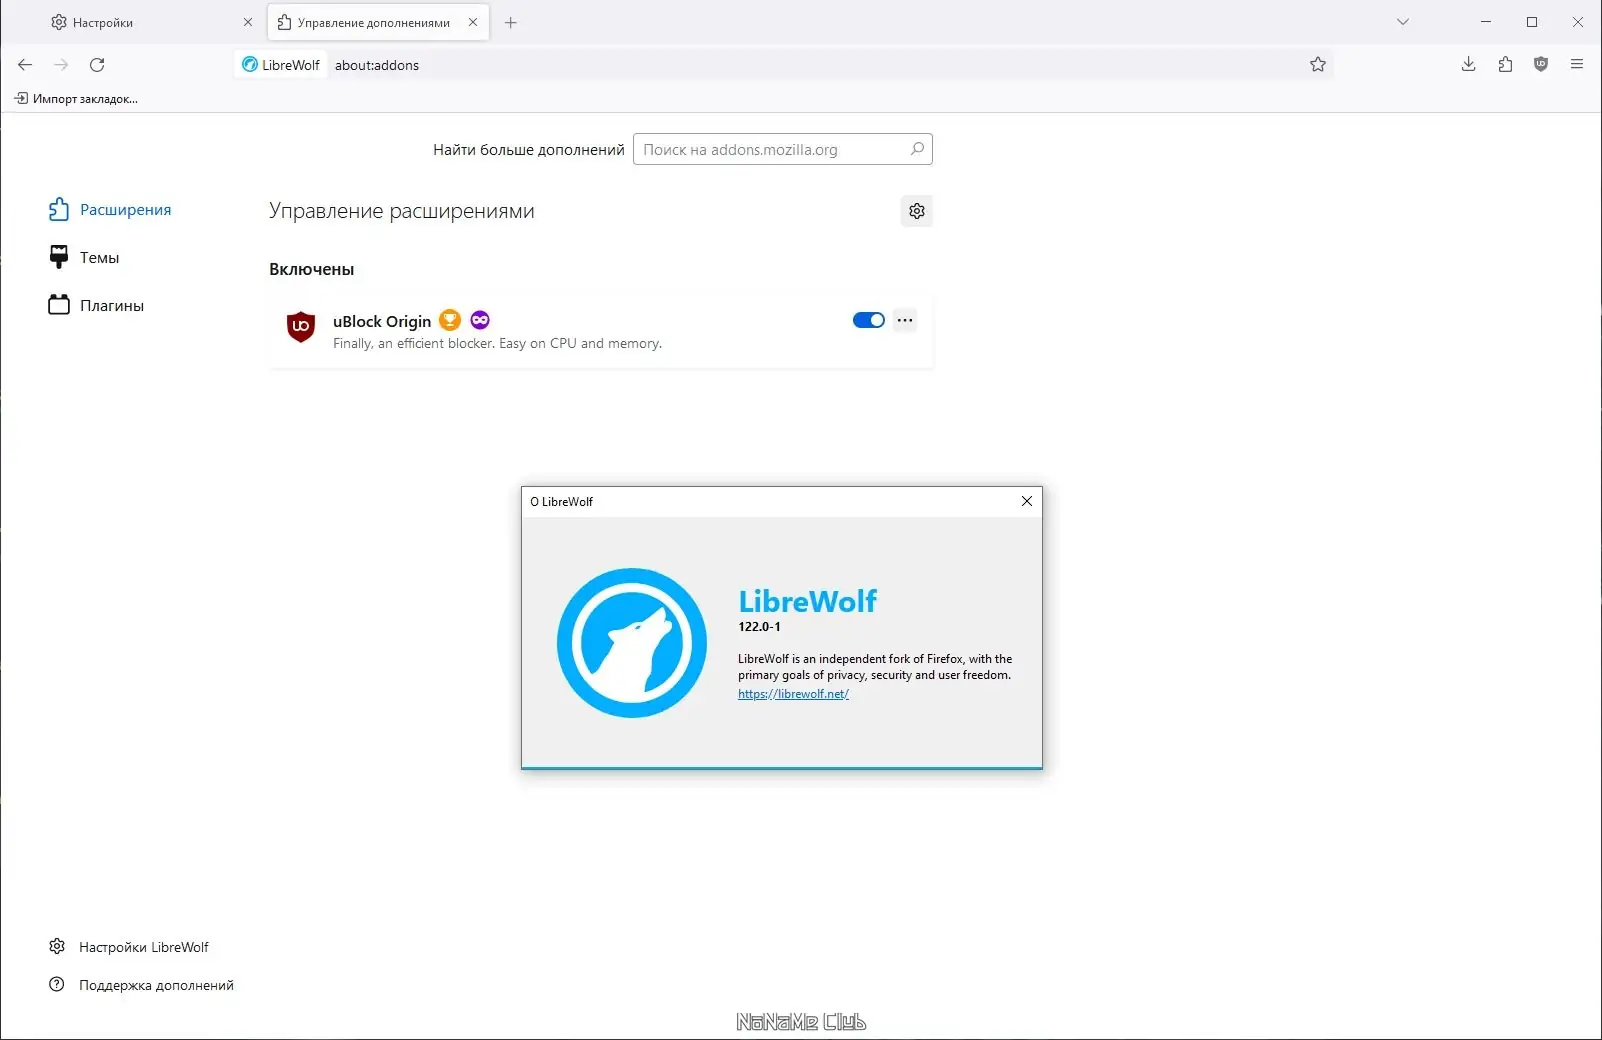This screenshot has width=1602, height=1040.
Task: Click the Управление расширениями heading
Action: point(401,211)
